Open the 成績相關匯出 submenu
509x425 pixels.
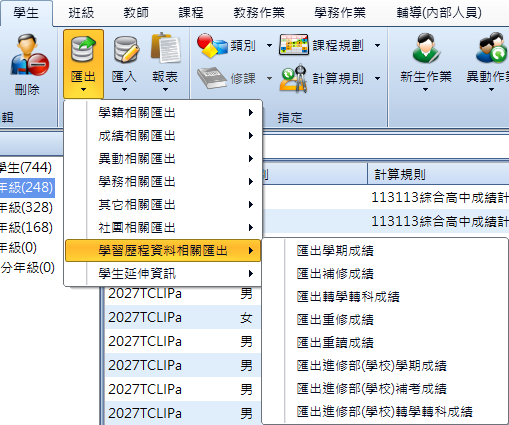[163, 136]
